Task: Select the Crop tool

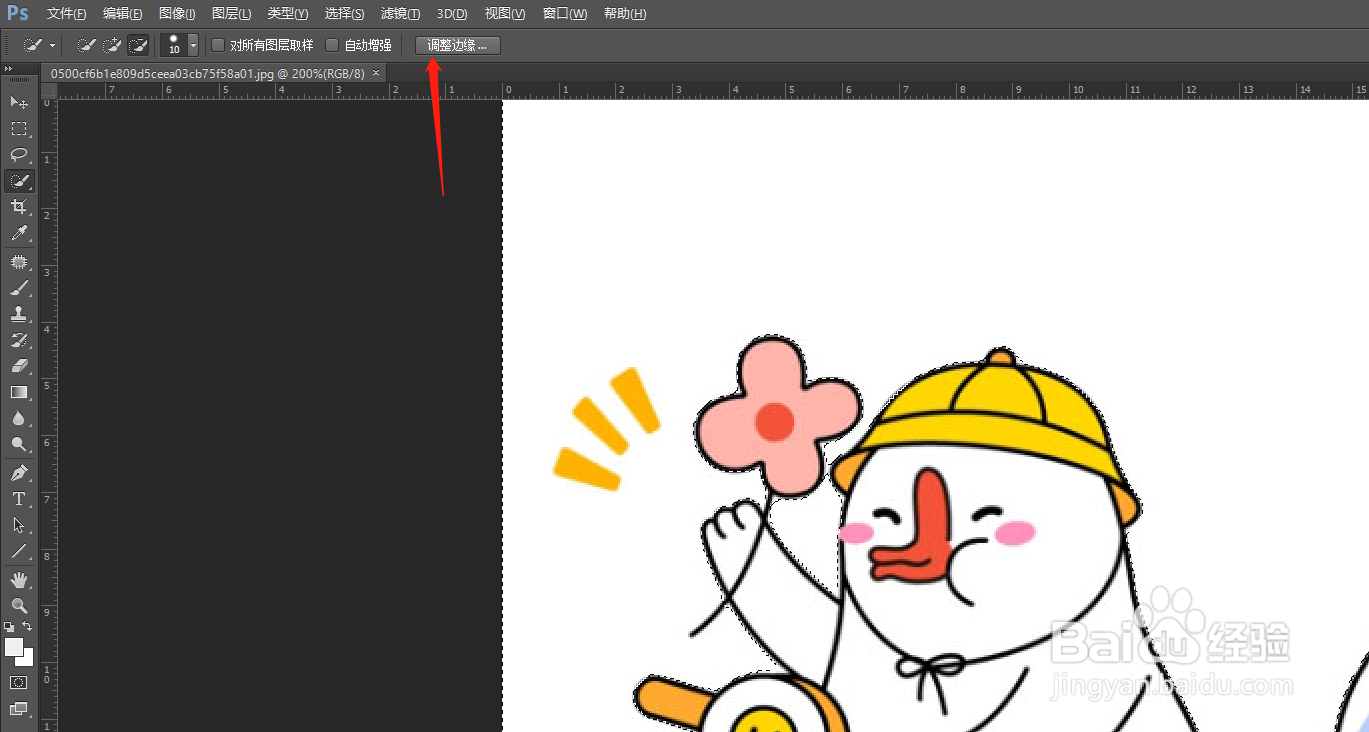Action: 19,207
